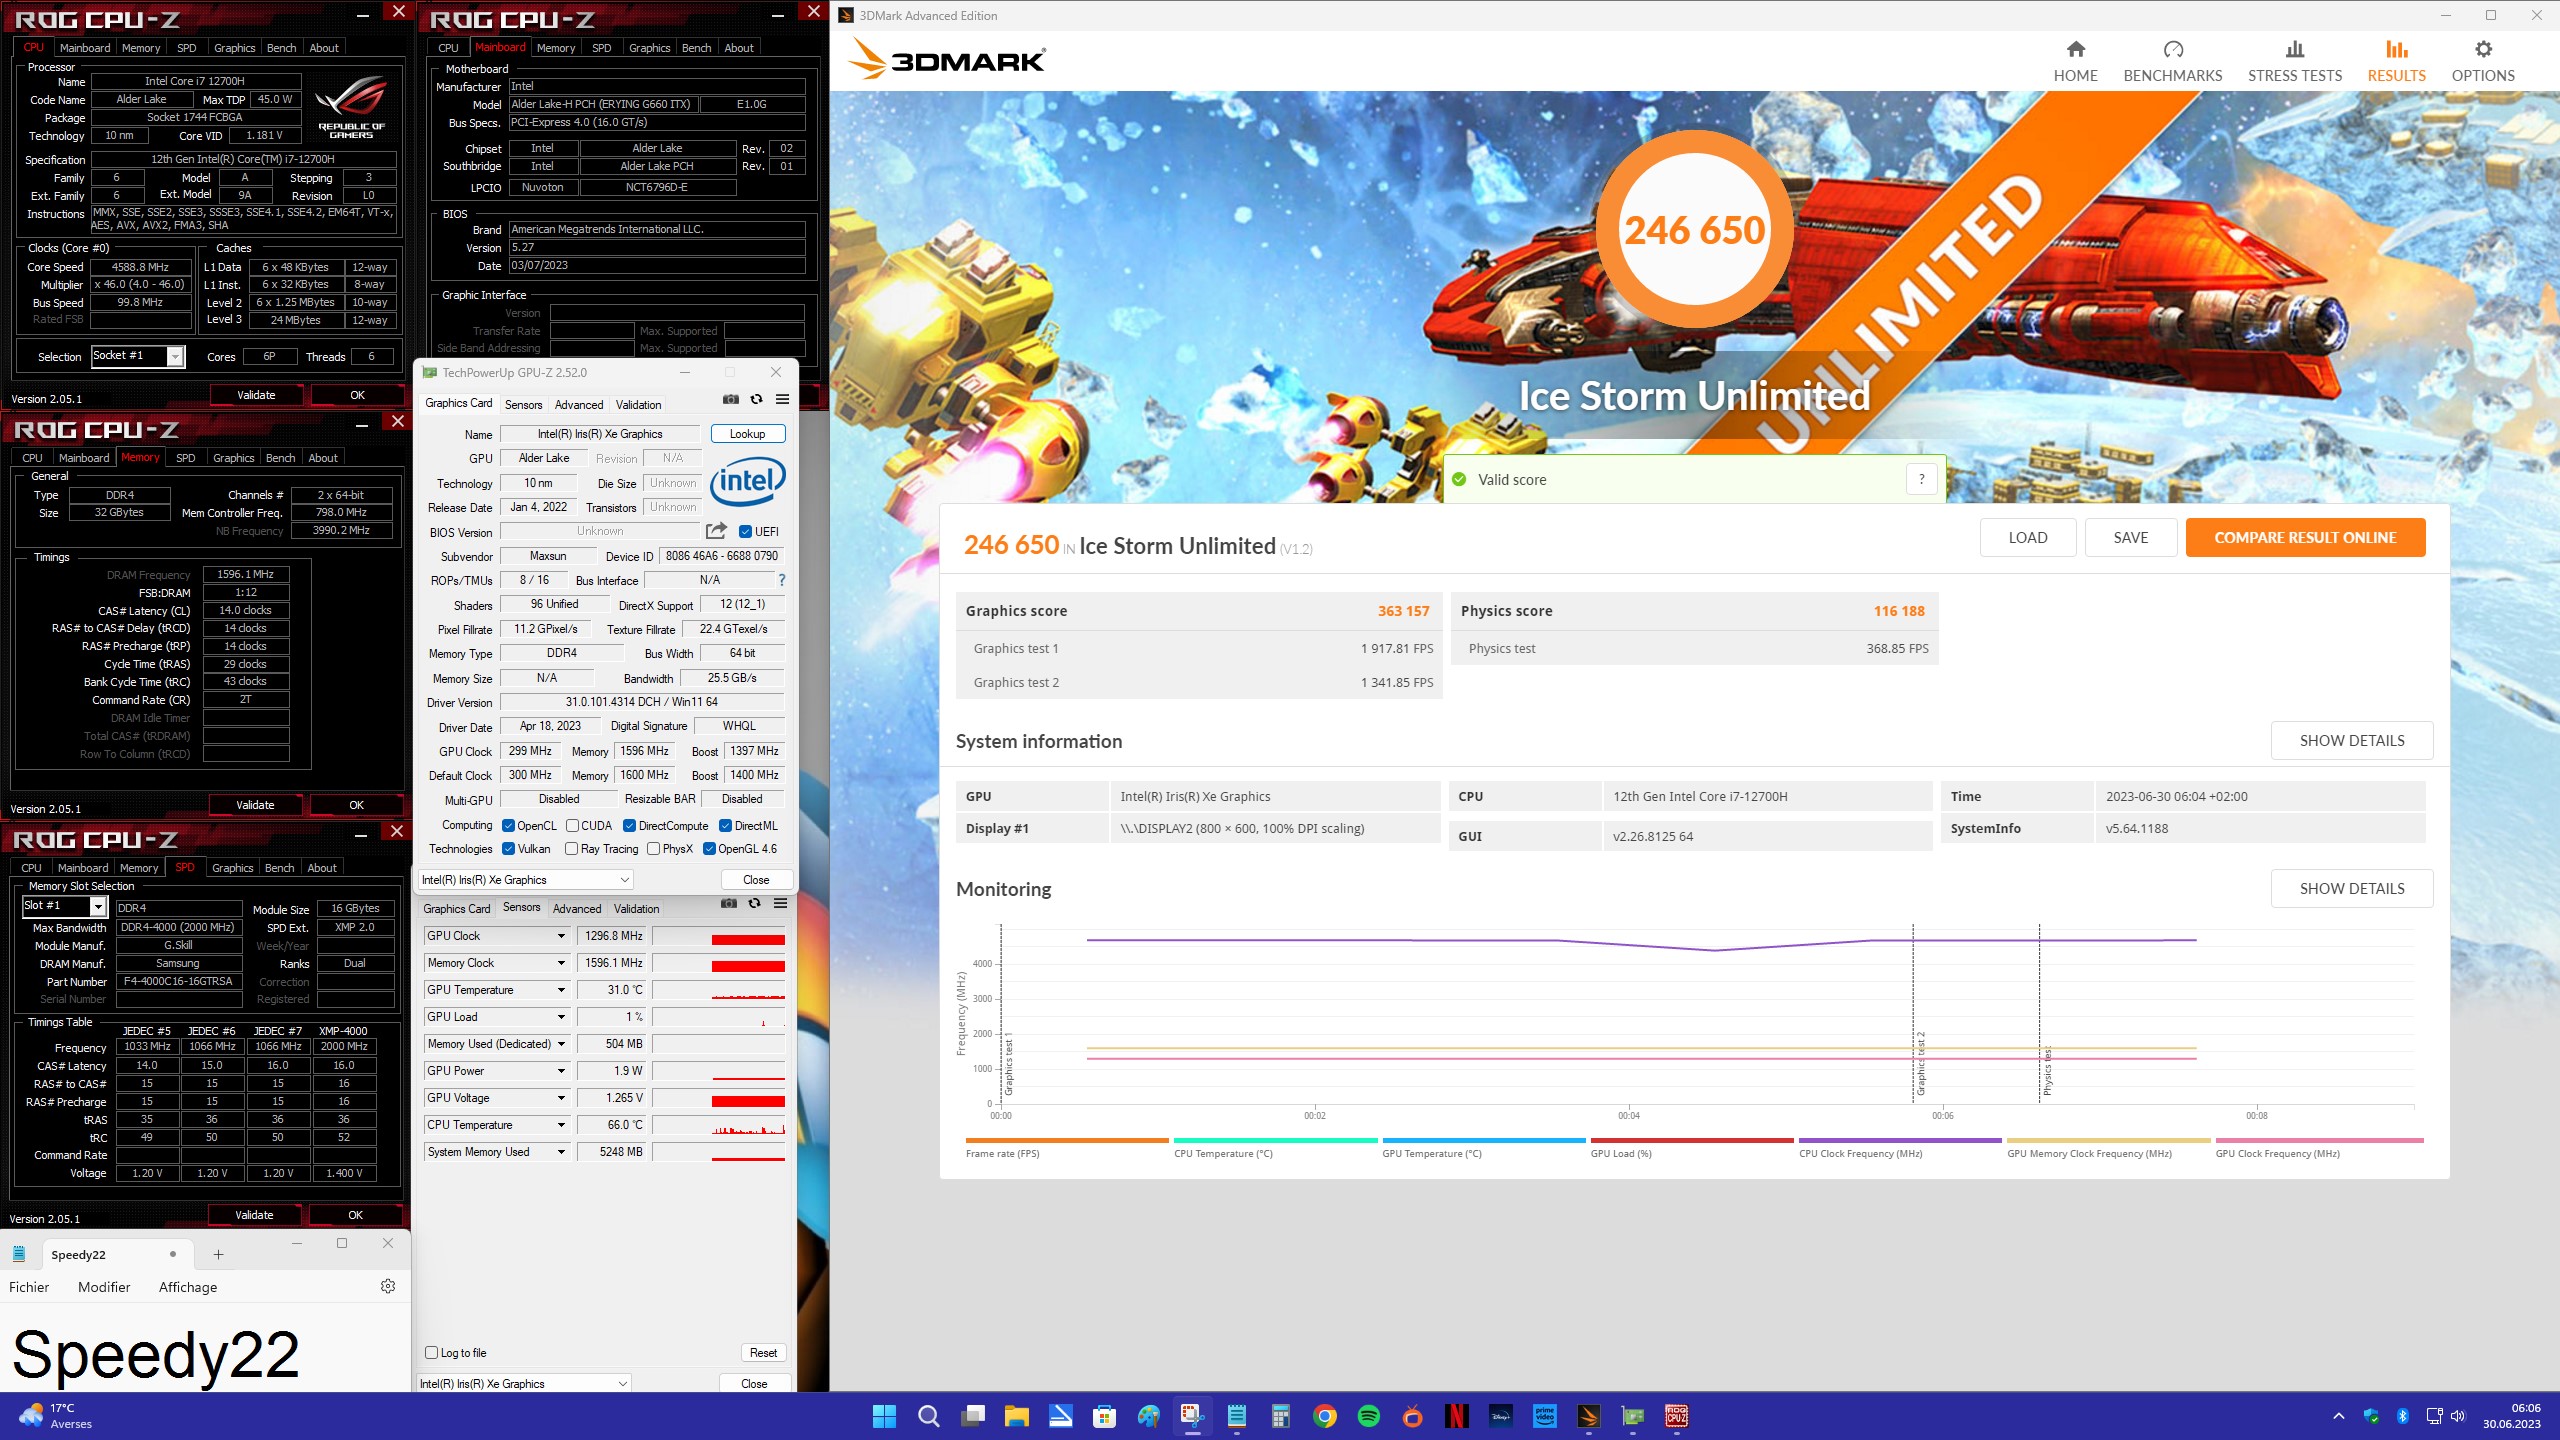Click the GPU-Z refresh icon
The width and height of the screenshot is (2560, 1440).
(x=757, y=399)
